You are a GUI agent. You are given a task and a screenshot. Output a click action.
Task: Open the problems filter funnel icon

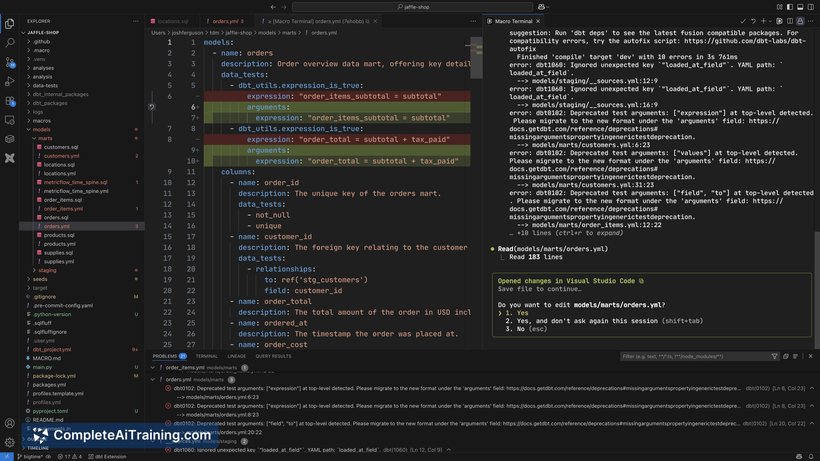pos(774,356)
